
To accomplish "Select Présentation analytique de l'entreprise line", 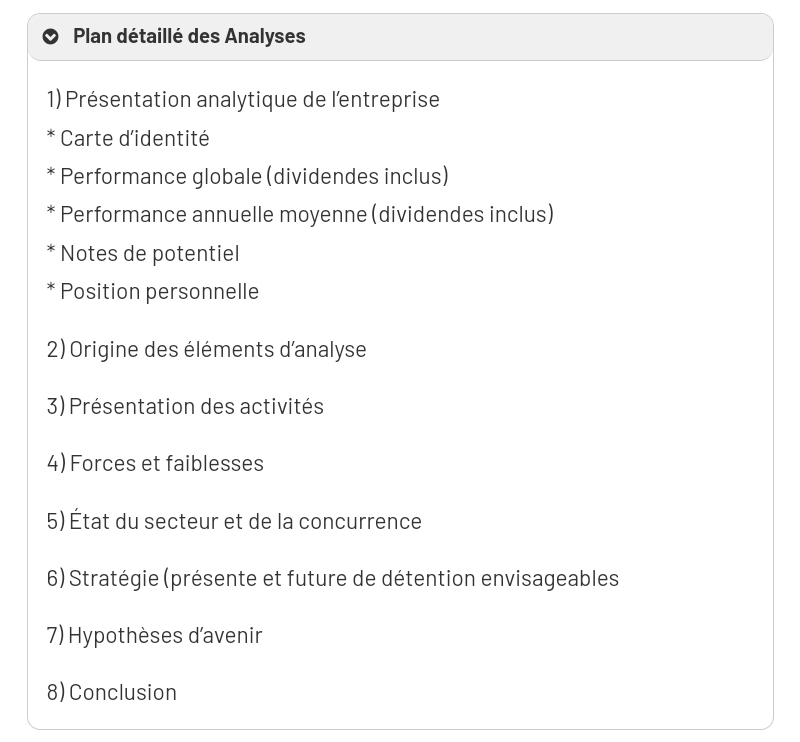I will click(x=243, y=100).
